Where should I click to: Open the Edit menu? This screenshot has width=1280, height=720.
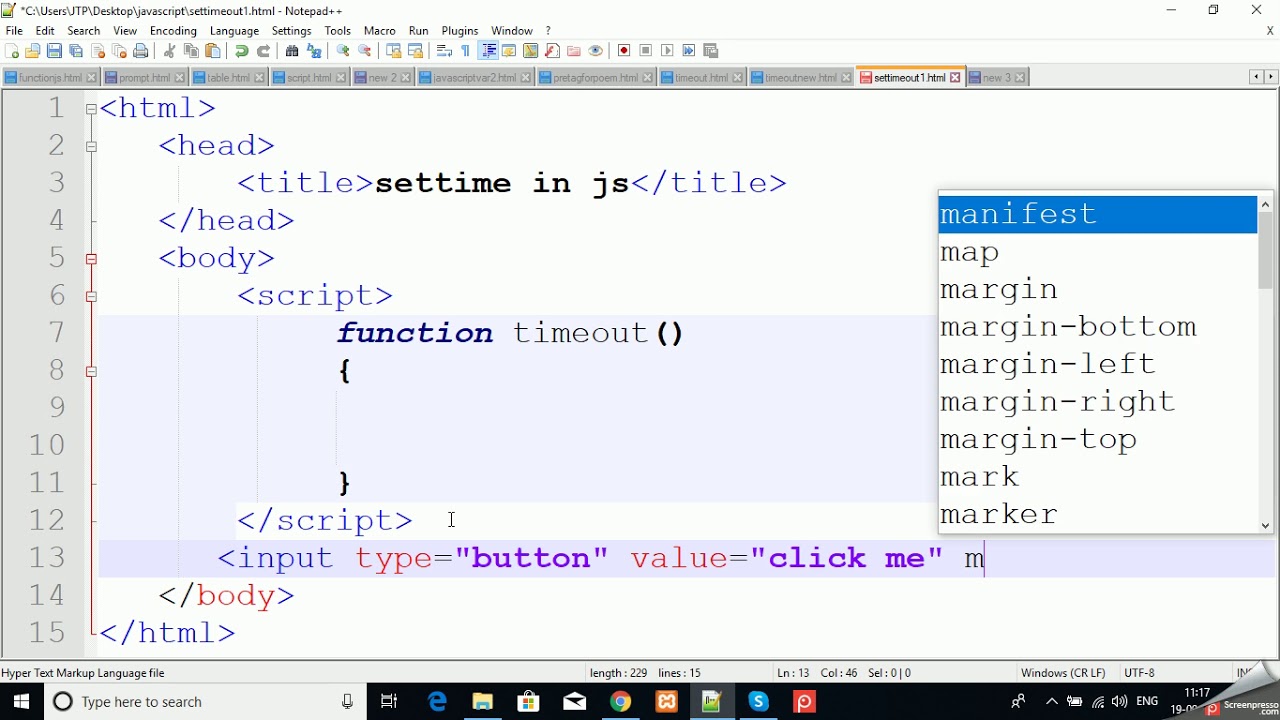click(x=45, y=31)
